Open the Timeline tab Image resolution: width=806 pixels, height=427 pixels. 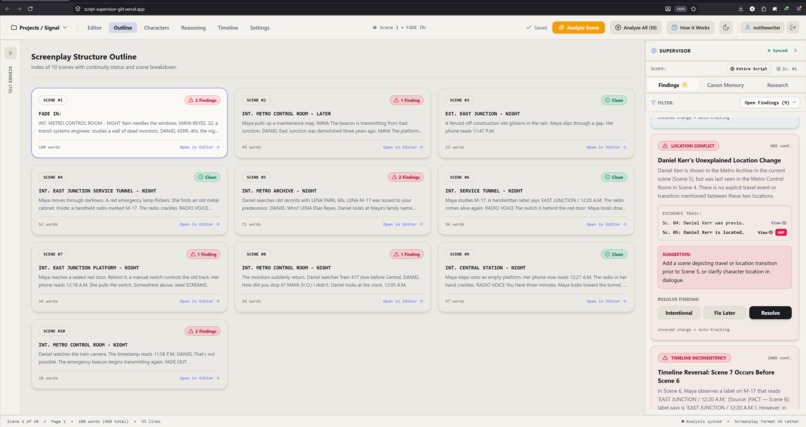(228, 28)
